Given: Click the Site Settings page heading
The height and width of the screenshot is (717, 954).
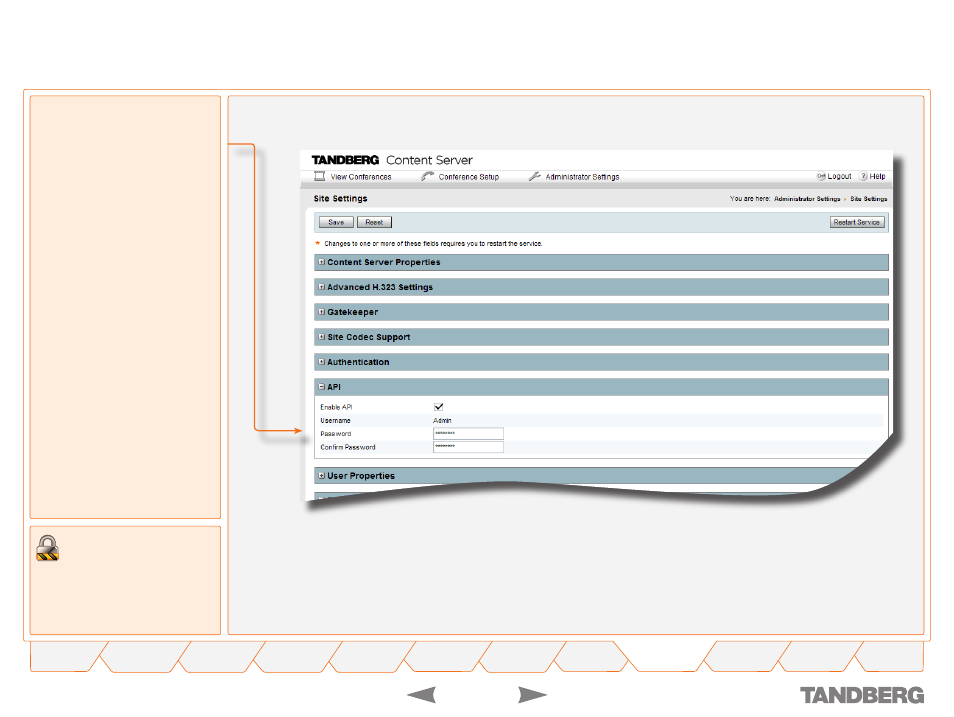Looking at the screenshot, I should click(340, 198).
